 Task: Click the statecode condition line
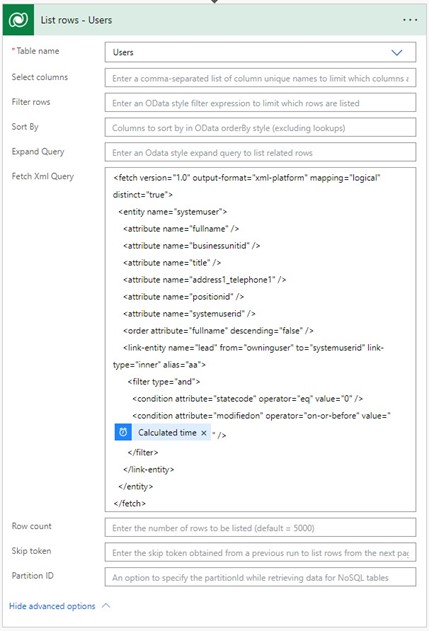(248, 398)
